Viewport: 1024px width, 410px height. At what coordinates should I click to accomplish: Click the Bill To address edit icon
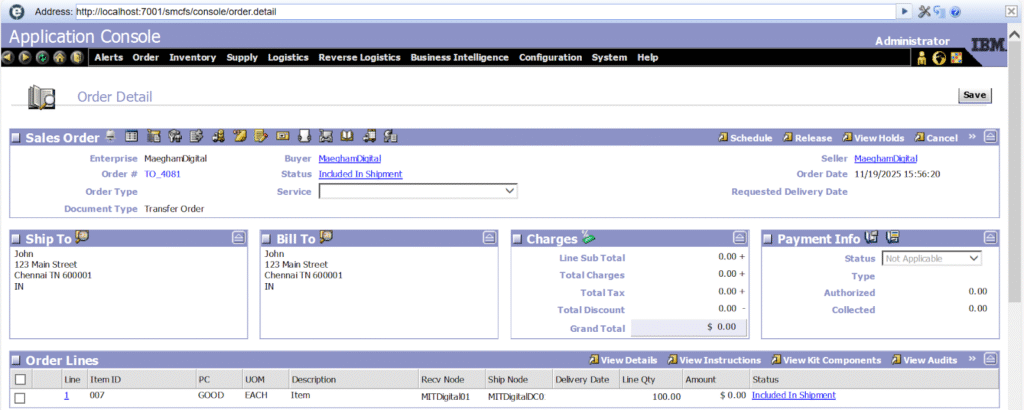(326, 238)
